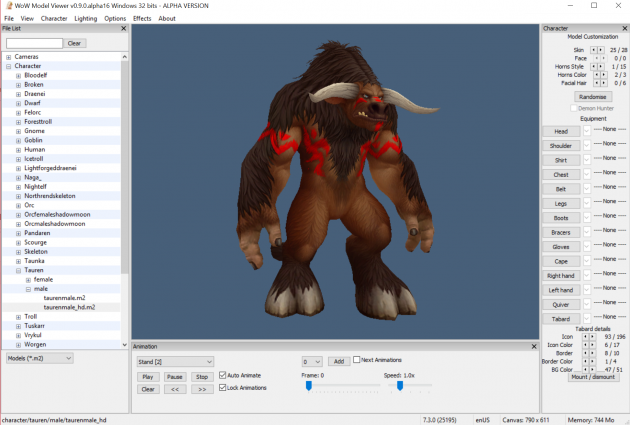630x425 pixels.
Task: Open the Models (*.m2) filter dropdown
Action: [40, 358]
